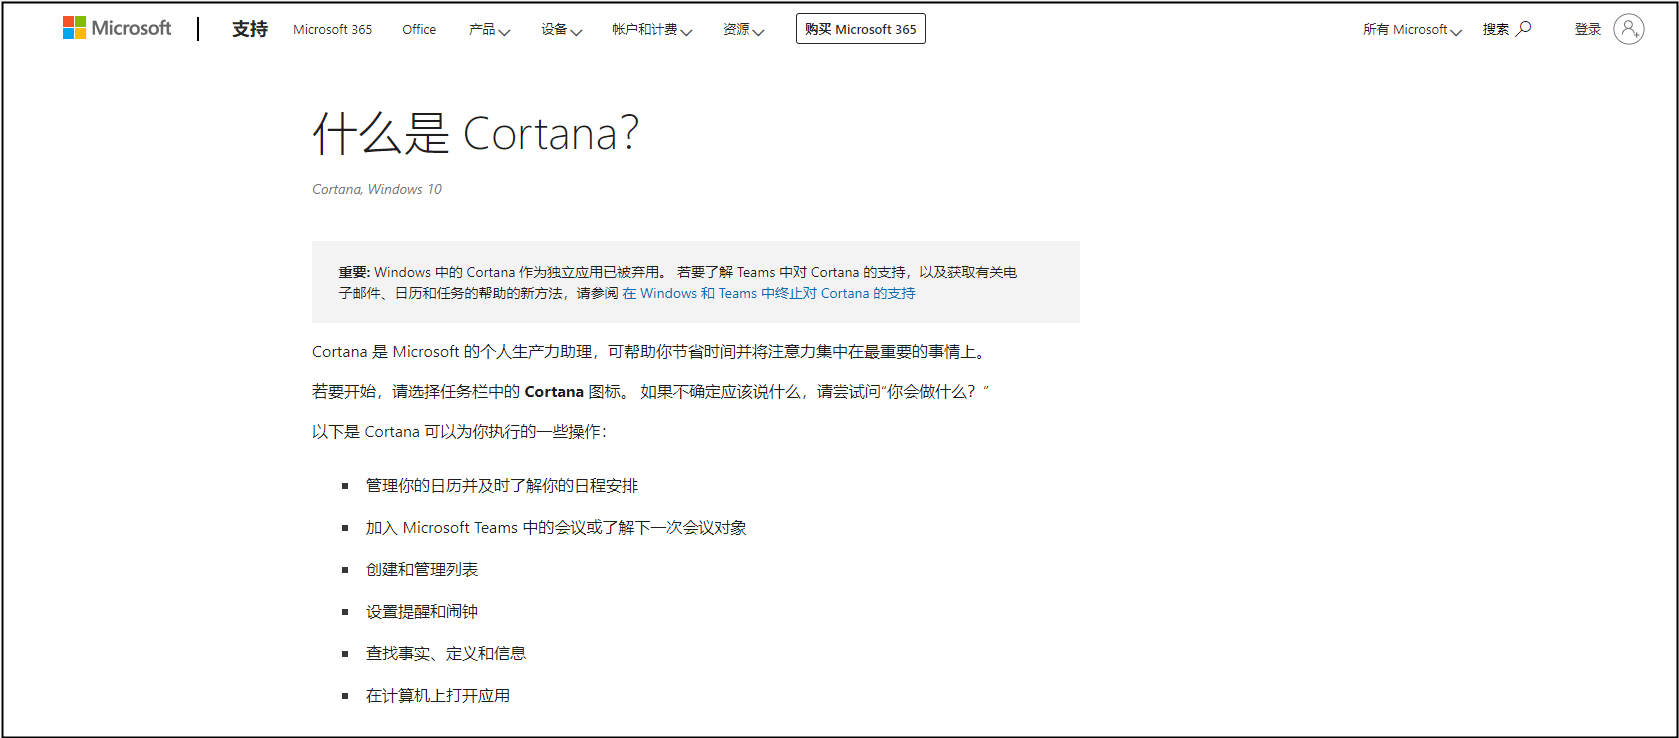
Task: Expand the 产品 dropdown menu
Action: tap(489, 29)
